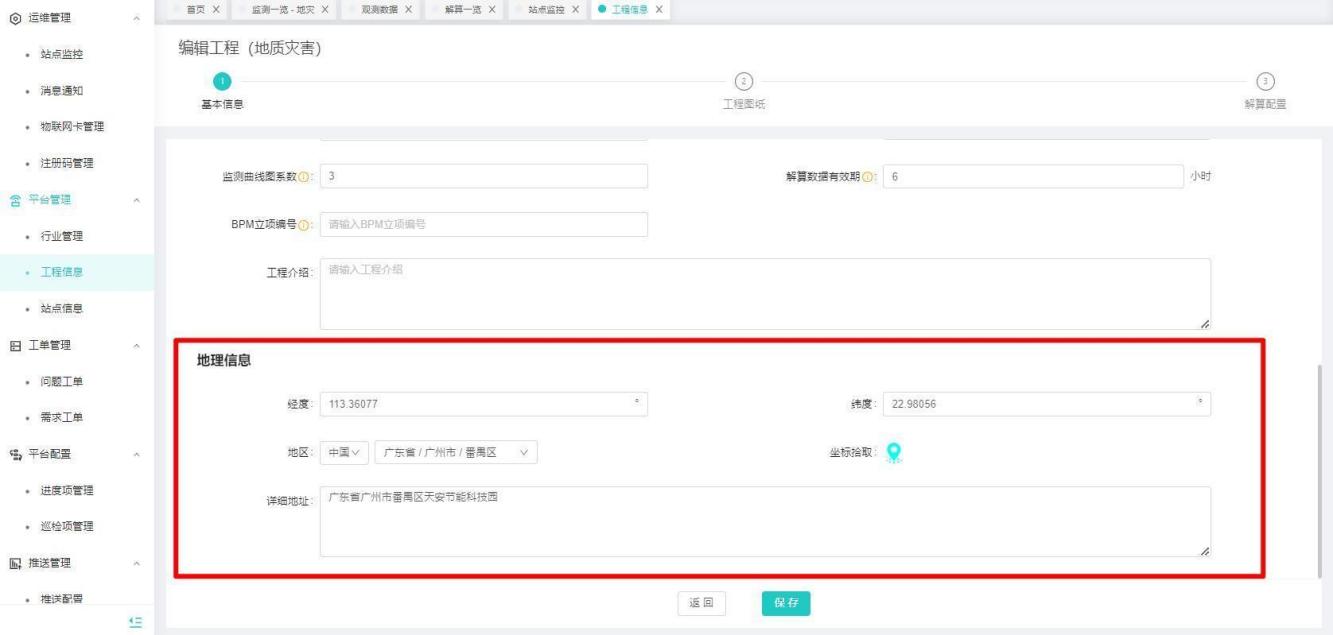Click info icon beside BPM立项编号 label
1333x635 pixels.
pos(303,225)
